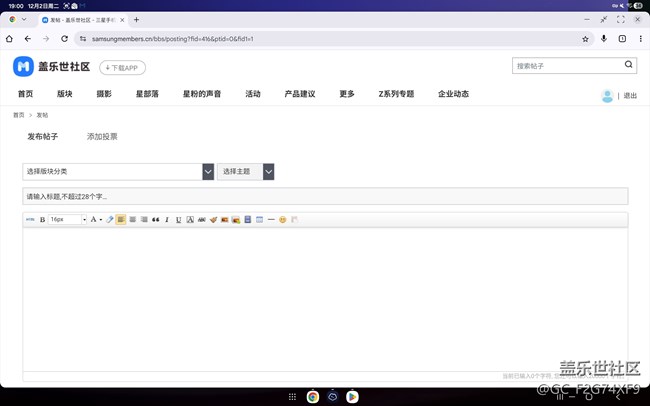Viewport: 650px width, 406px height.
Task: Open 星部落 navigation item
Action: click(147, 94)
